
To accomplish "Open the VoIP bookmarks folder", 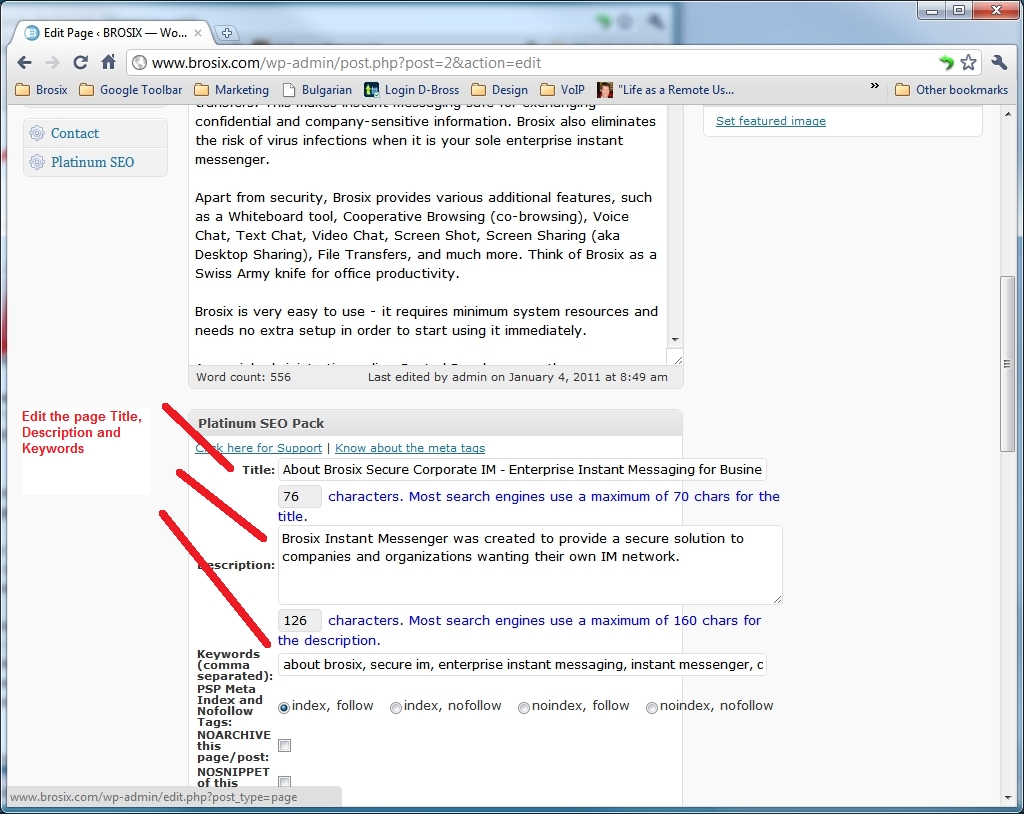I will coord(562,90).
